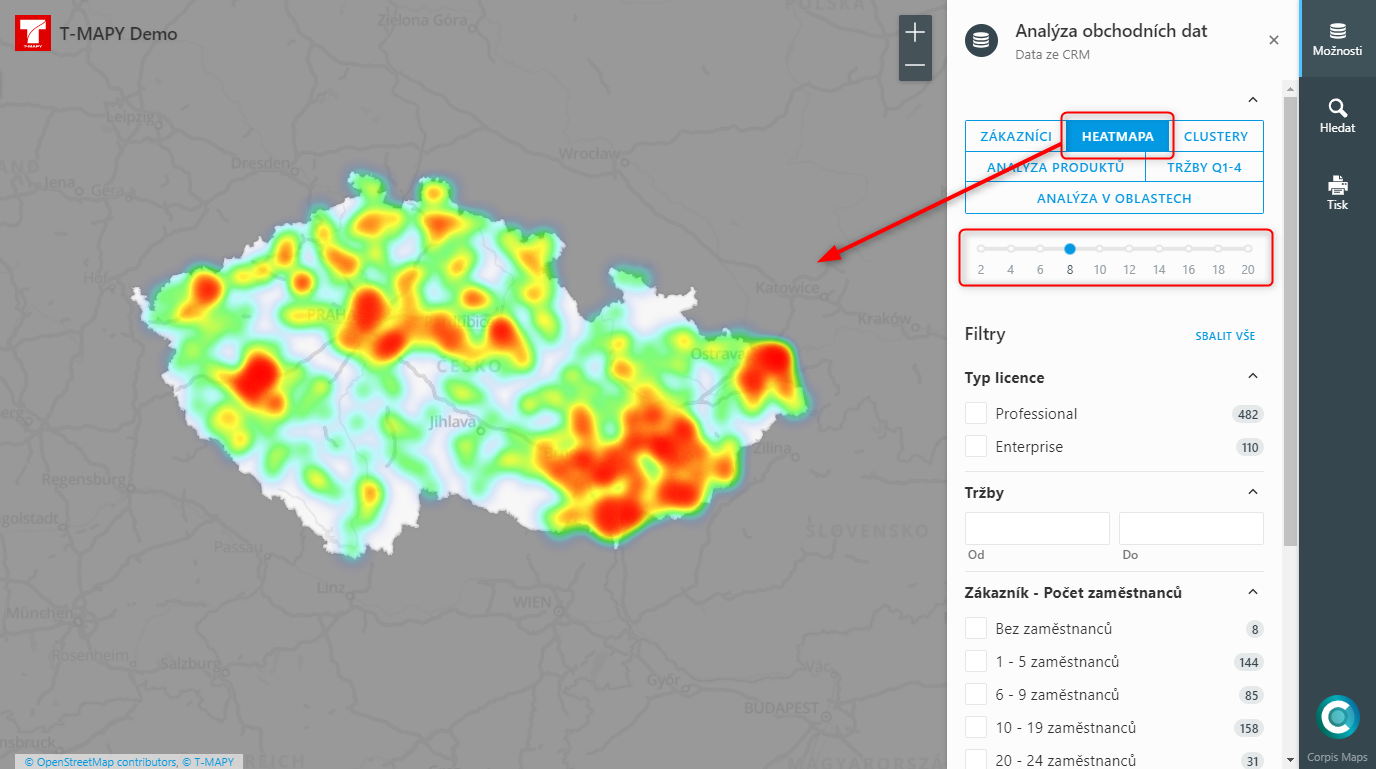Collapse the Tržby filter section

[1252, 490]
